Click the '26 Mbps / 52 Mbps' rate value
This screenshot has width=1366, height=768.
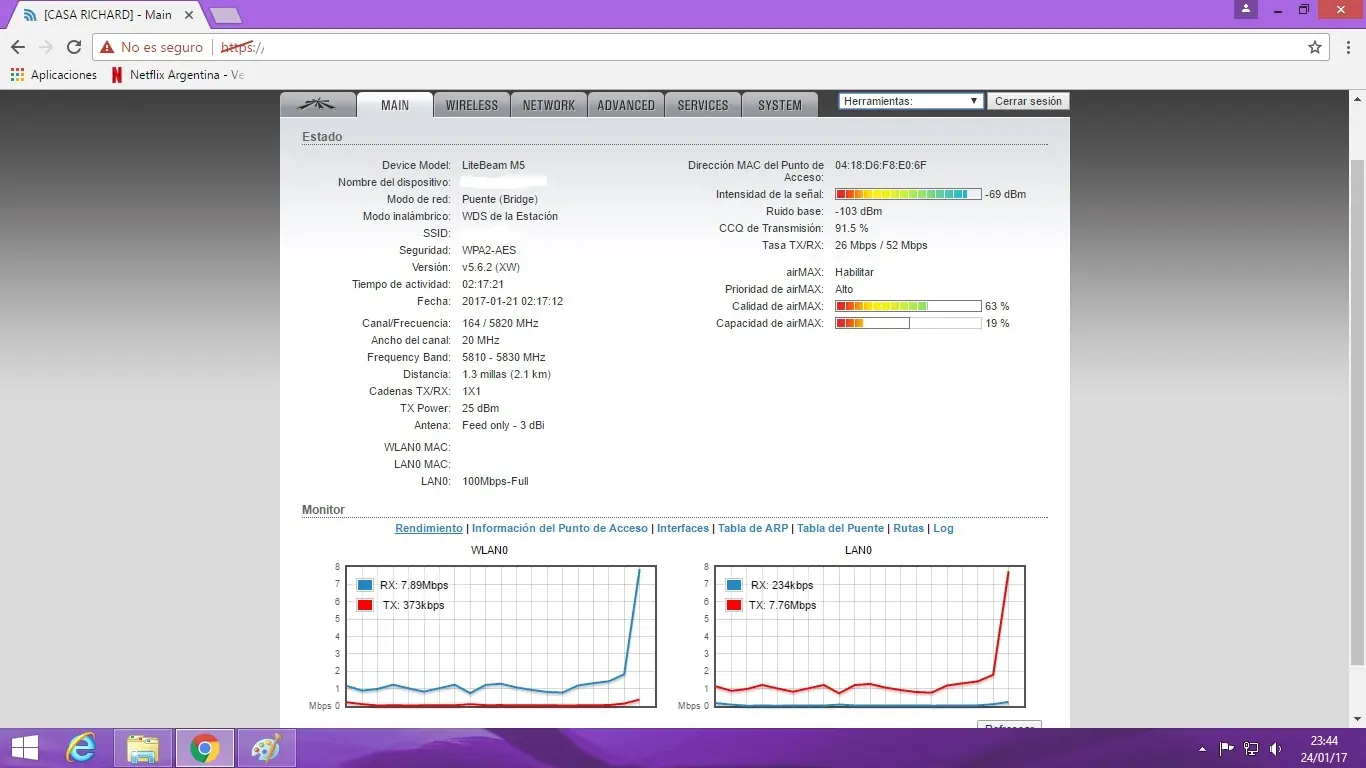[881, 245]
